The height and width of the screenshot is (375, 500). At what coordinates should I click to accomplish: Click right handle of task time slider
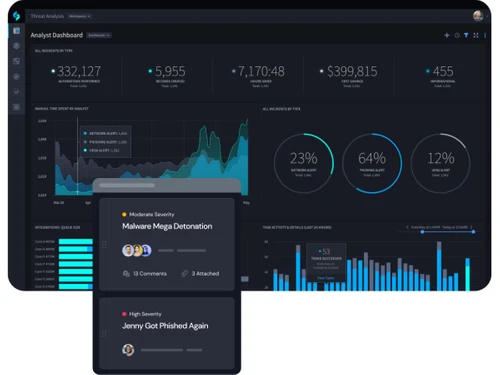(x=473, y=232)
